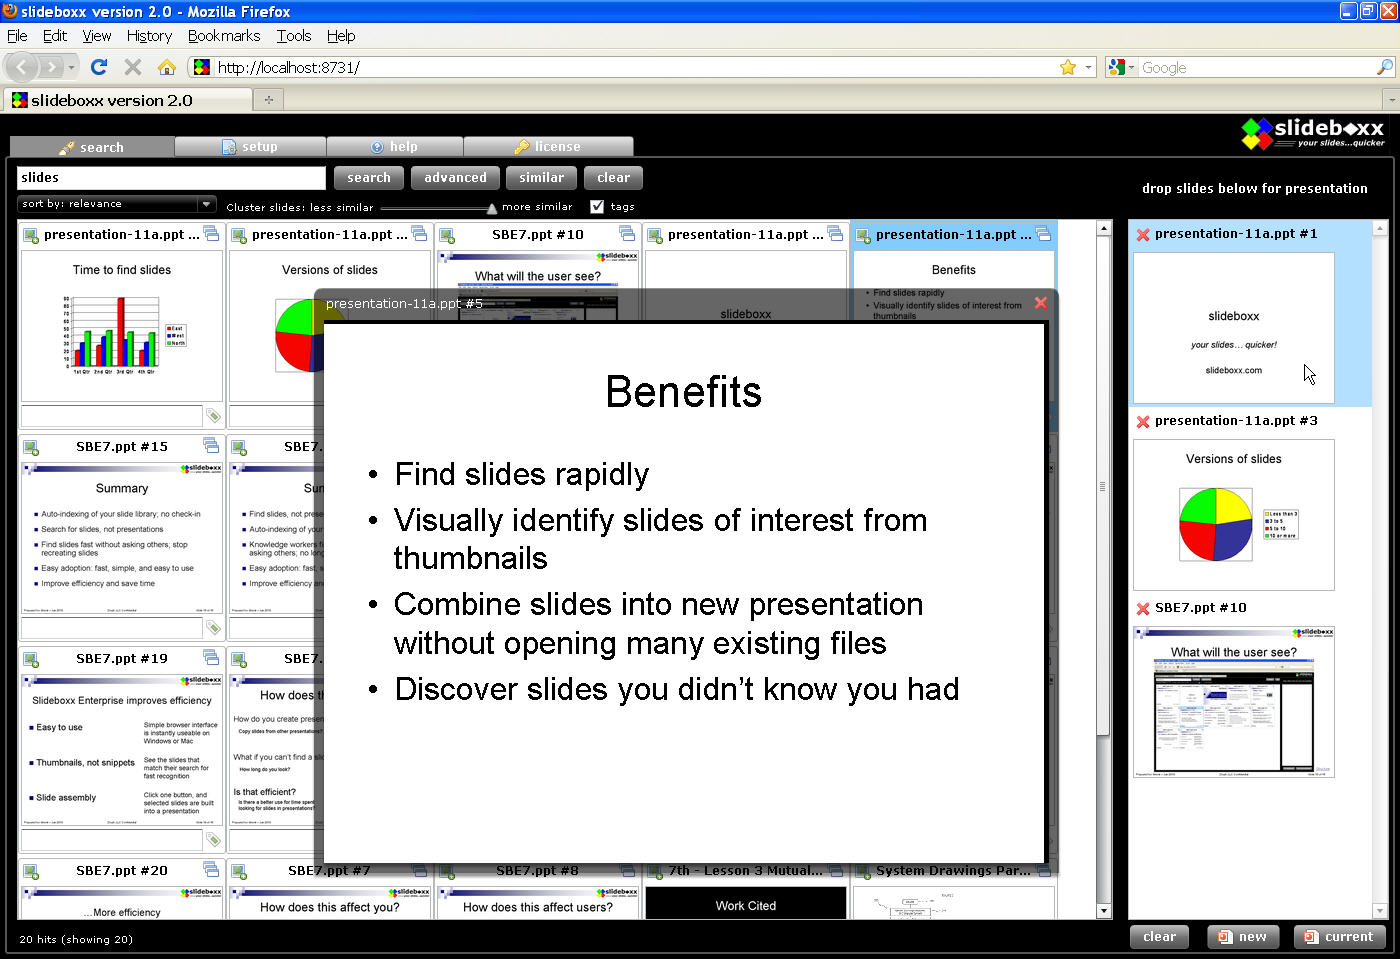1400x959 pixels.
Task: Close the presentation-11a.ppt #5 preview popup
Action: point(1041,303)
